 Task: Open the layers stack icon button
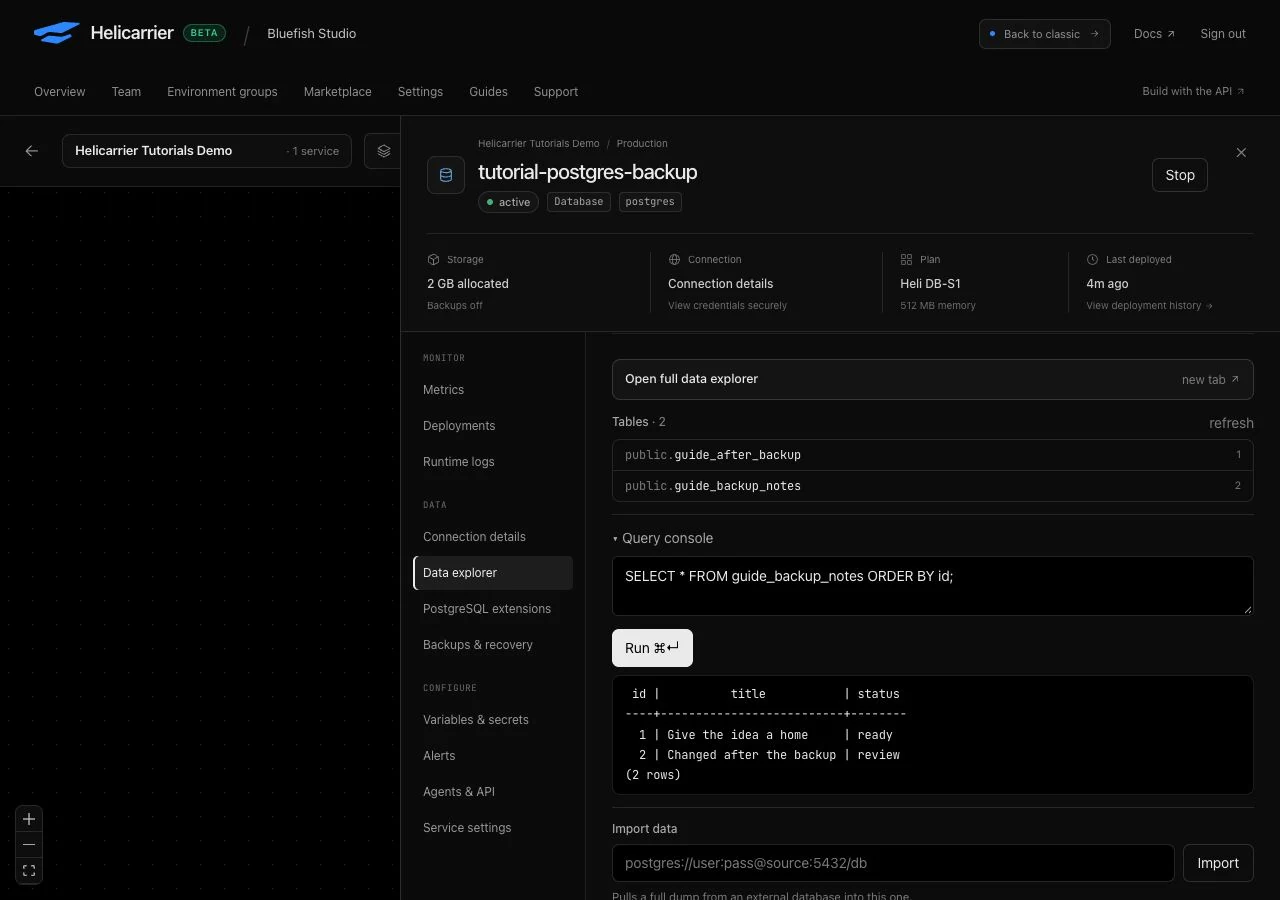click(383, 151)
